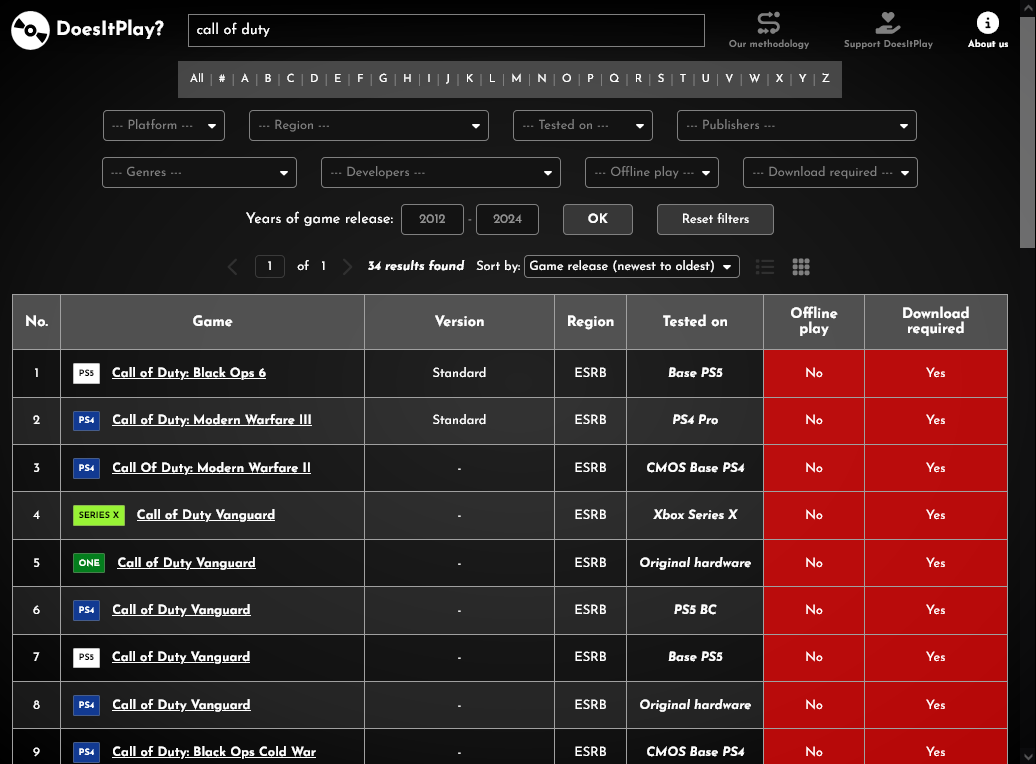
Task: Click PS5 badge beside Black Ops 6
Action: click(x=87, y=373)
